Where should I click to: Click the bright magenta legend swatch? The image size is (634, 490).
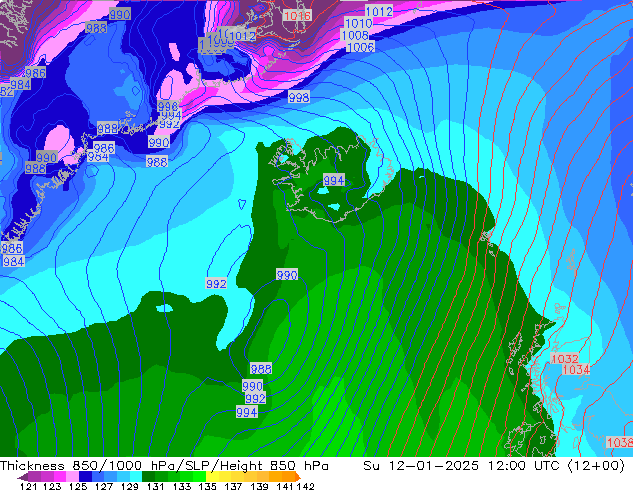tap(60, 476)
